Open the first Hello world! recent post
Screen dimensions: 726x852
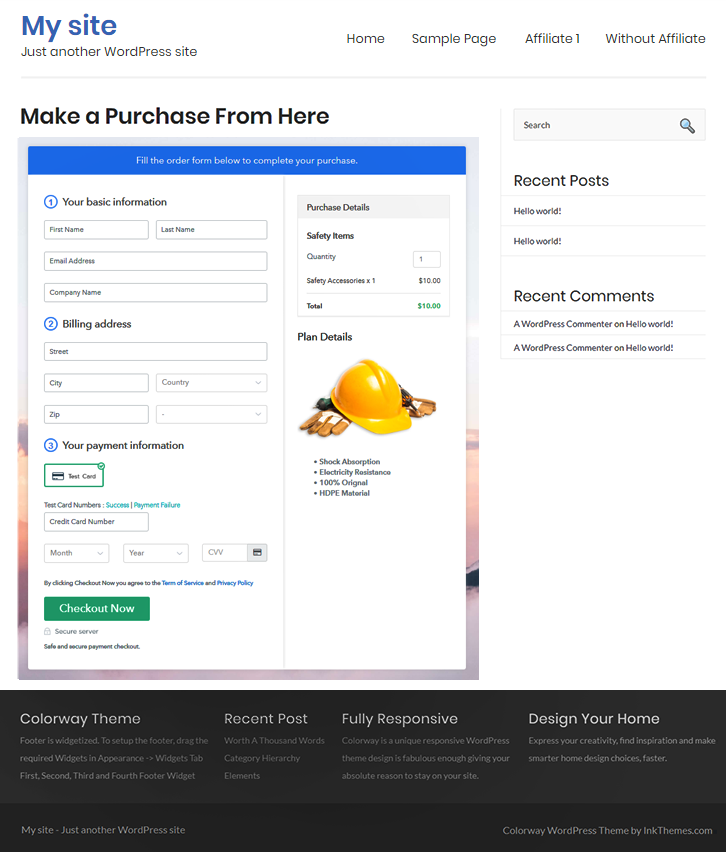tap(537, 211)
